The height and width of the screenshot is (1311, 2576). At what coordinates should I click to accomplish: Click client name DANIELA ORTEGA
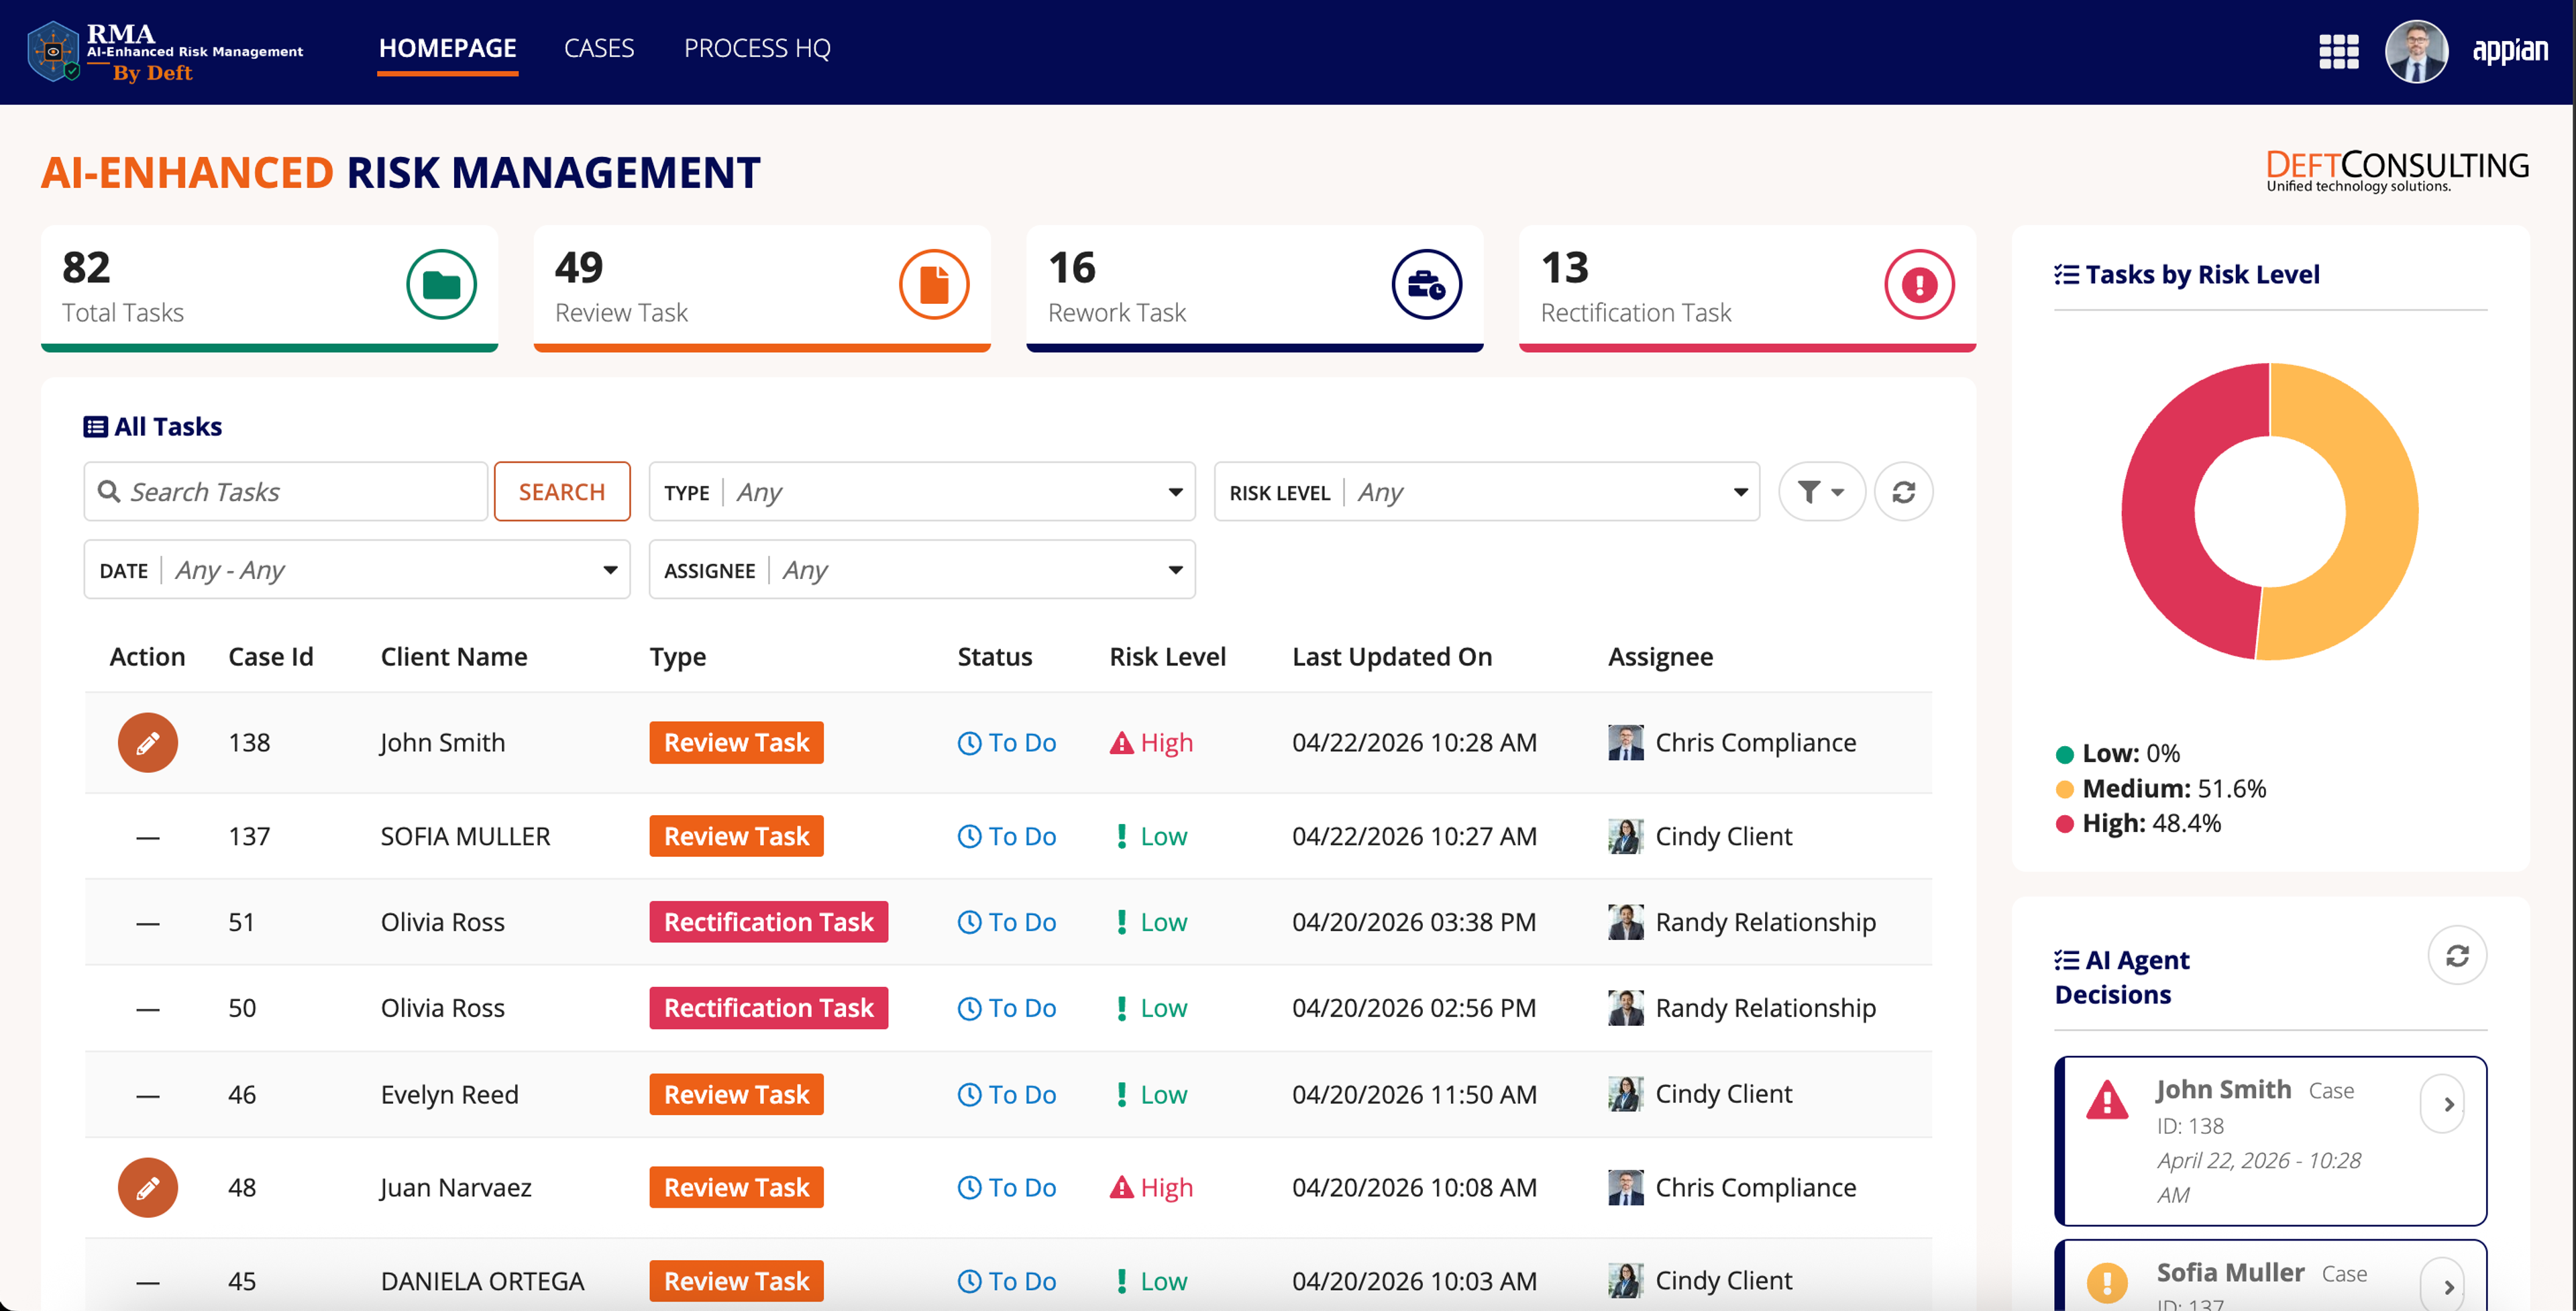482,1281
